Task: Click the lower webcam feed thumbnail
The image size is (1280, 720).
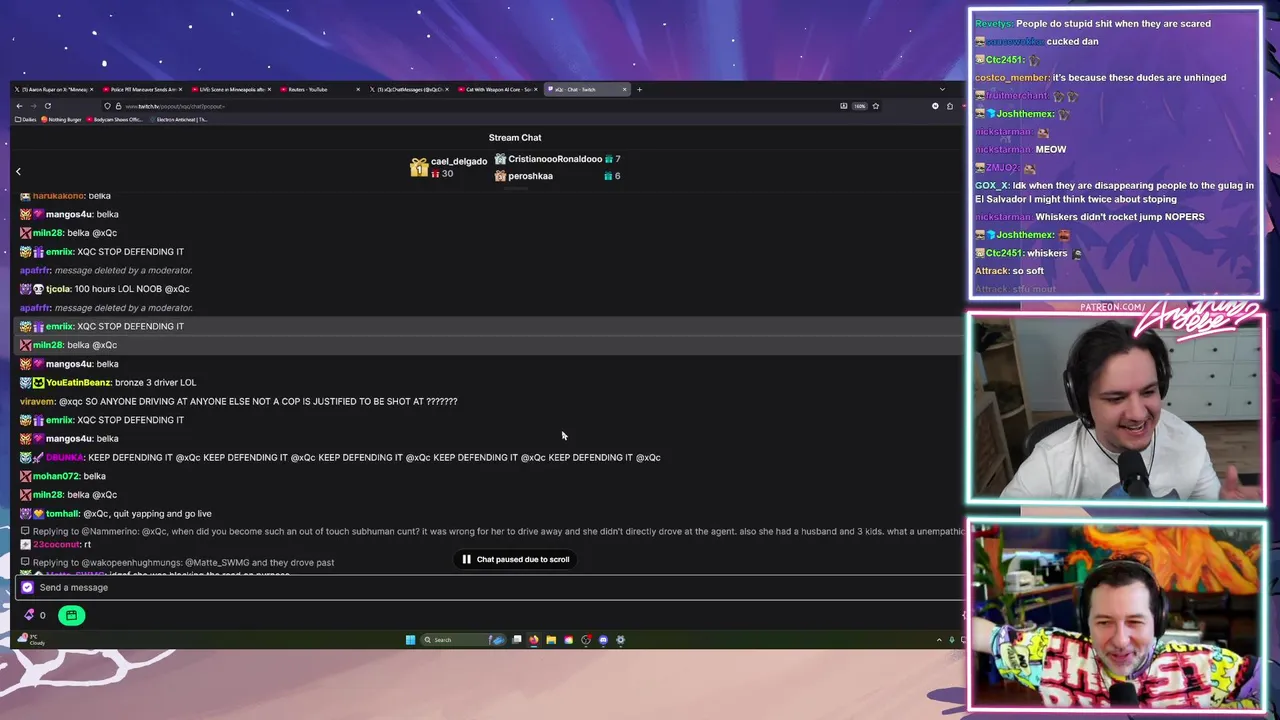Action: pyautogui.click(x=1116, y=615)
